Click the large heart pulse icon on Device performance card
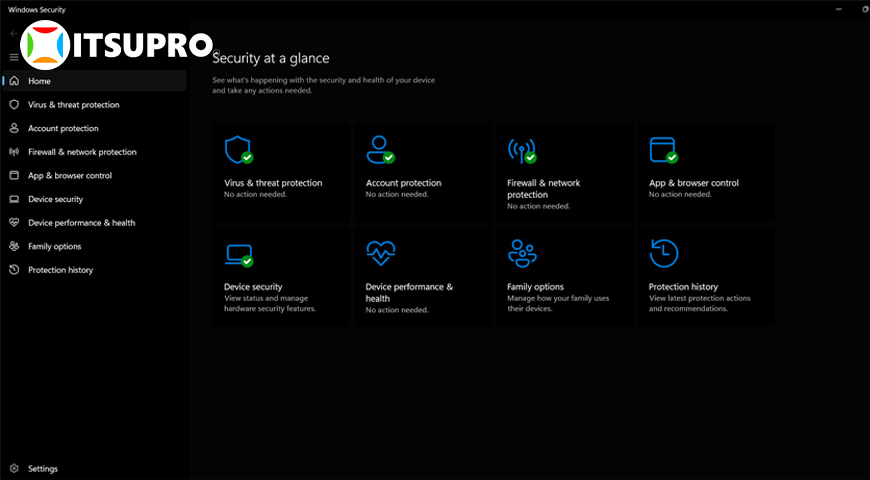Screen dimensions: 870x480 click(x=381, y=254)
